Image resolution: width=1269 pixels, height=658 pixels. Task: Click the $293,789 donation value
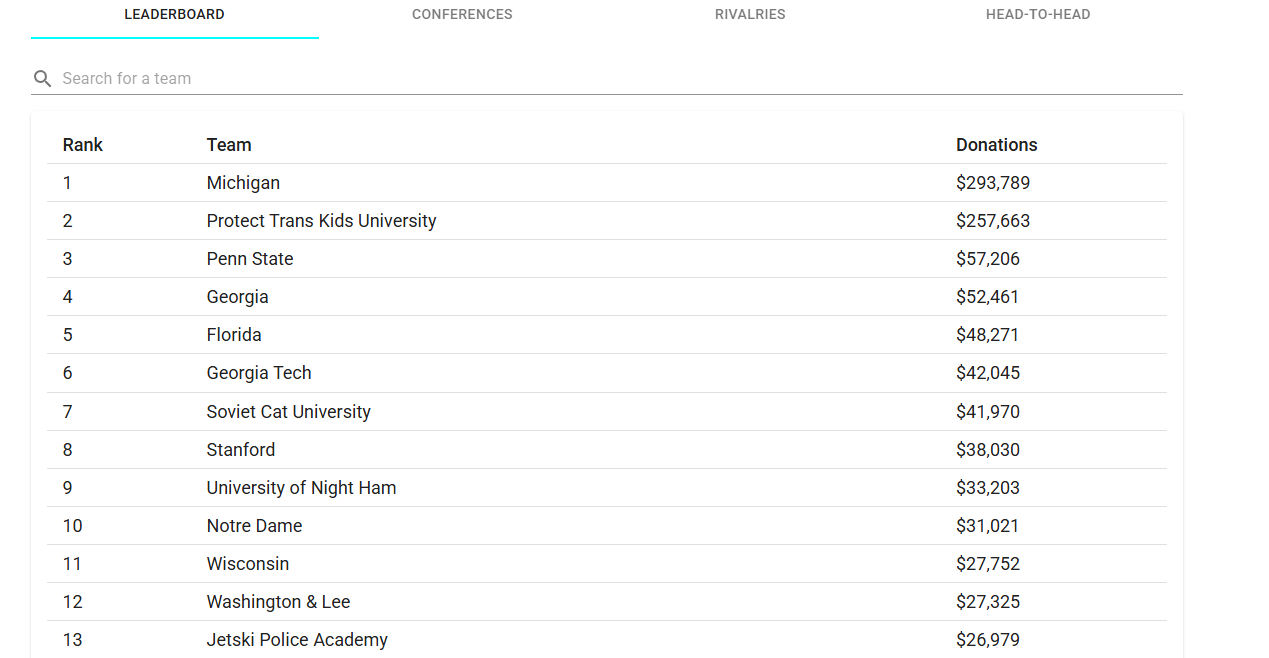993,183
